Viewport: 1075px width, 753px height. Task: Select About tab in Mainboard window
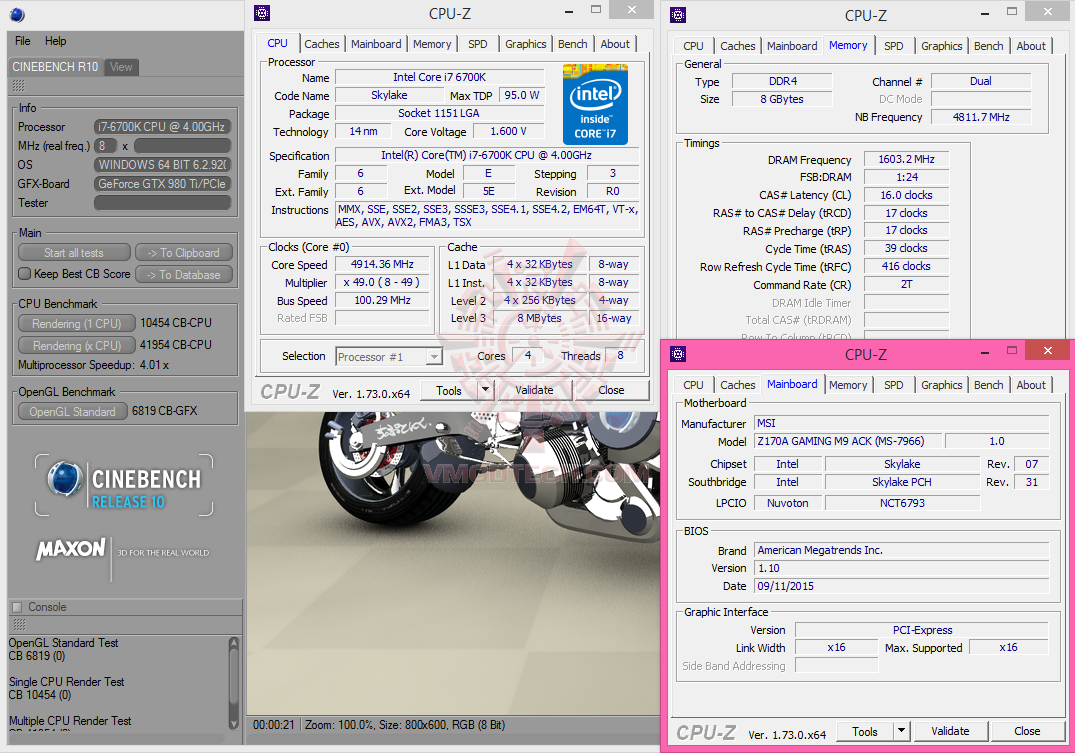click(x=1031, y=385)
